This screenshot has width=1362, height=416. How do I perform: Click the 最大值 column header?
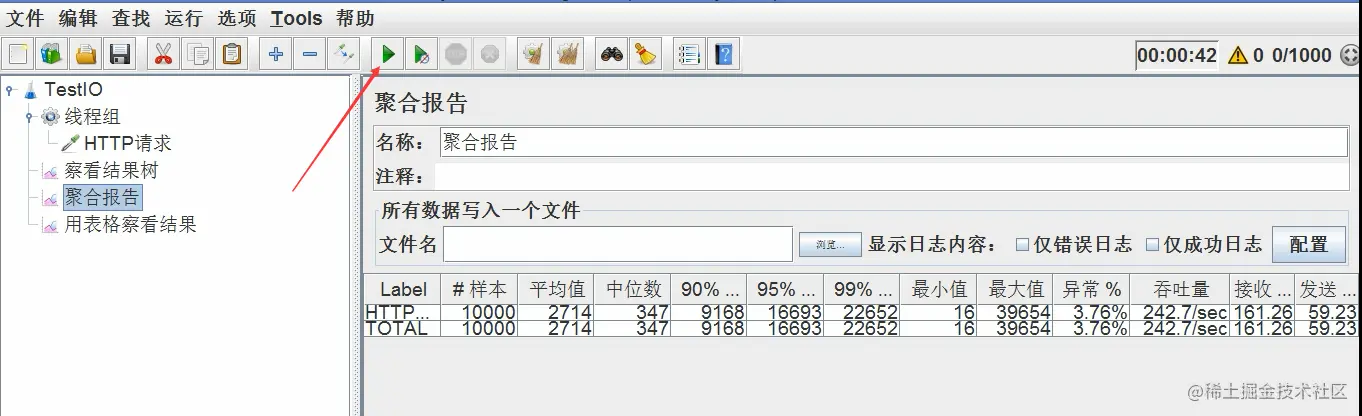(x=1016, y=290)
